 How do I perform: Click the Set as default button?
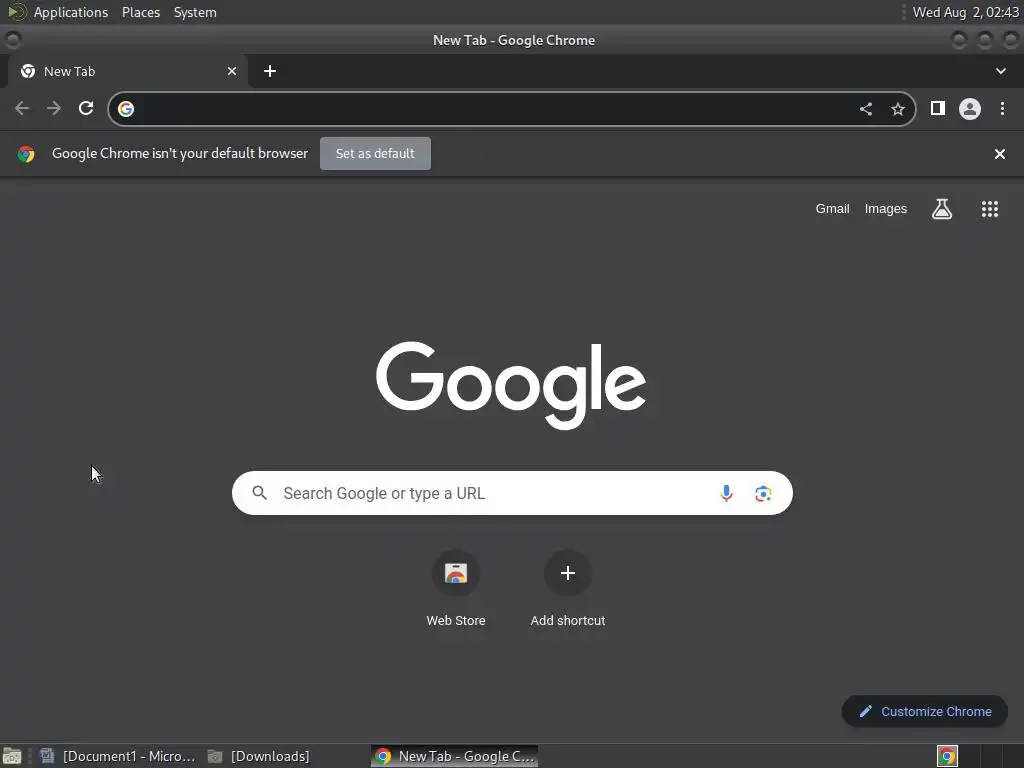375,153
